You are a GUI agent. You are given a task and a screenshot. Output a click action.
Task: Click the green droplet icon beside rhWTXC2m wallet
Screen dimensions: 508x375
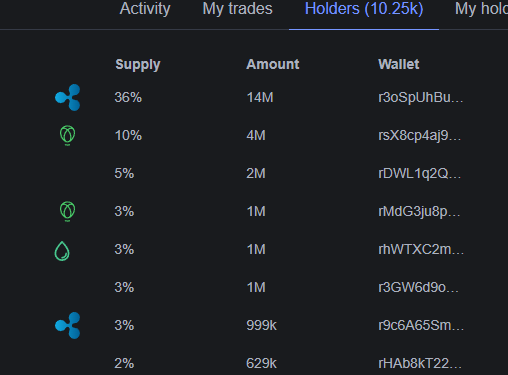tap(62, 251)
